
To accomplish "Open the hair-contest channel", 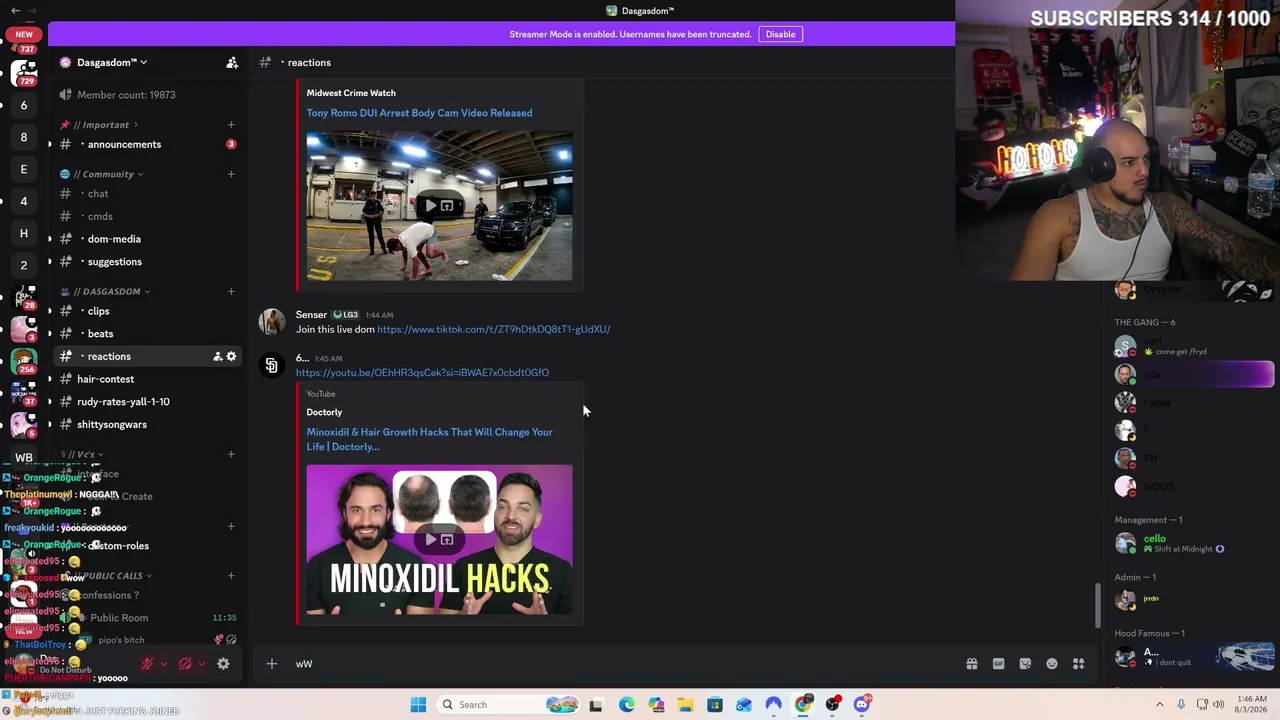I will (x=147, y=379).
